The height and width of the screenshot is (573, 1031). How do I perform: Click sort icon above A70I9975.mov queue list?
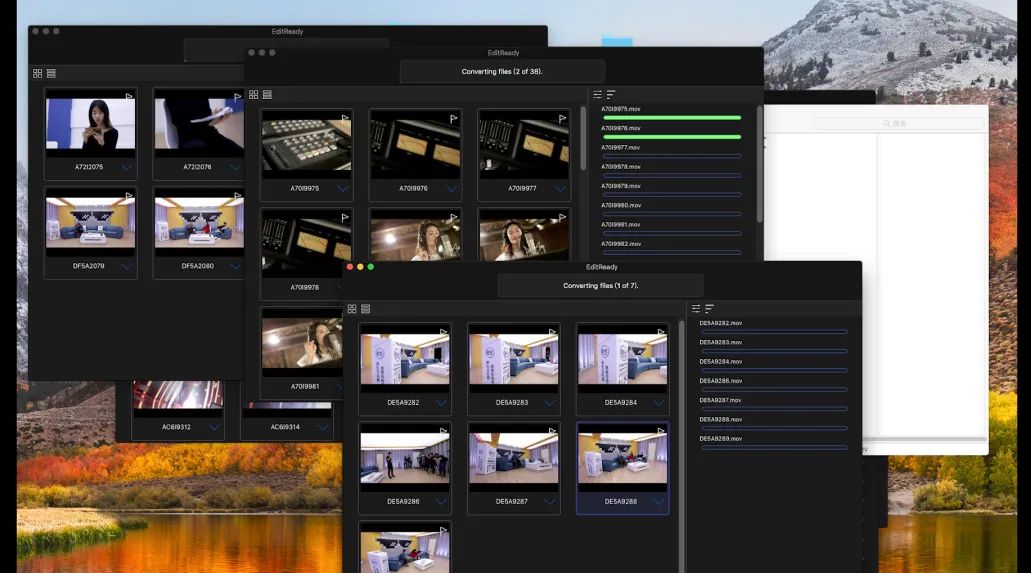click(611, 95)
